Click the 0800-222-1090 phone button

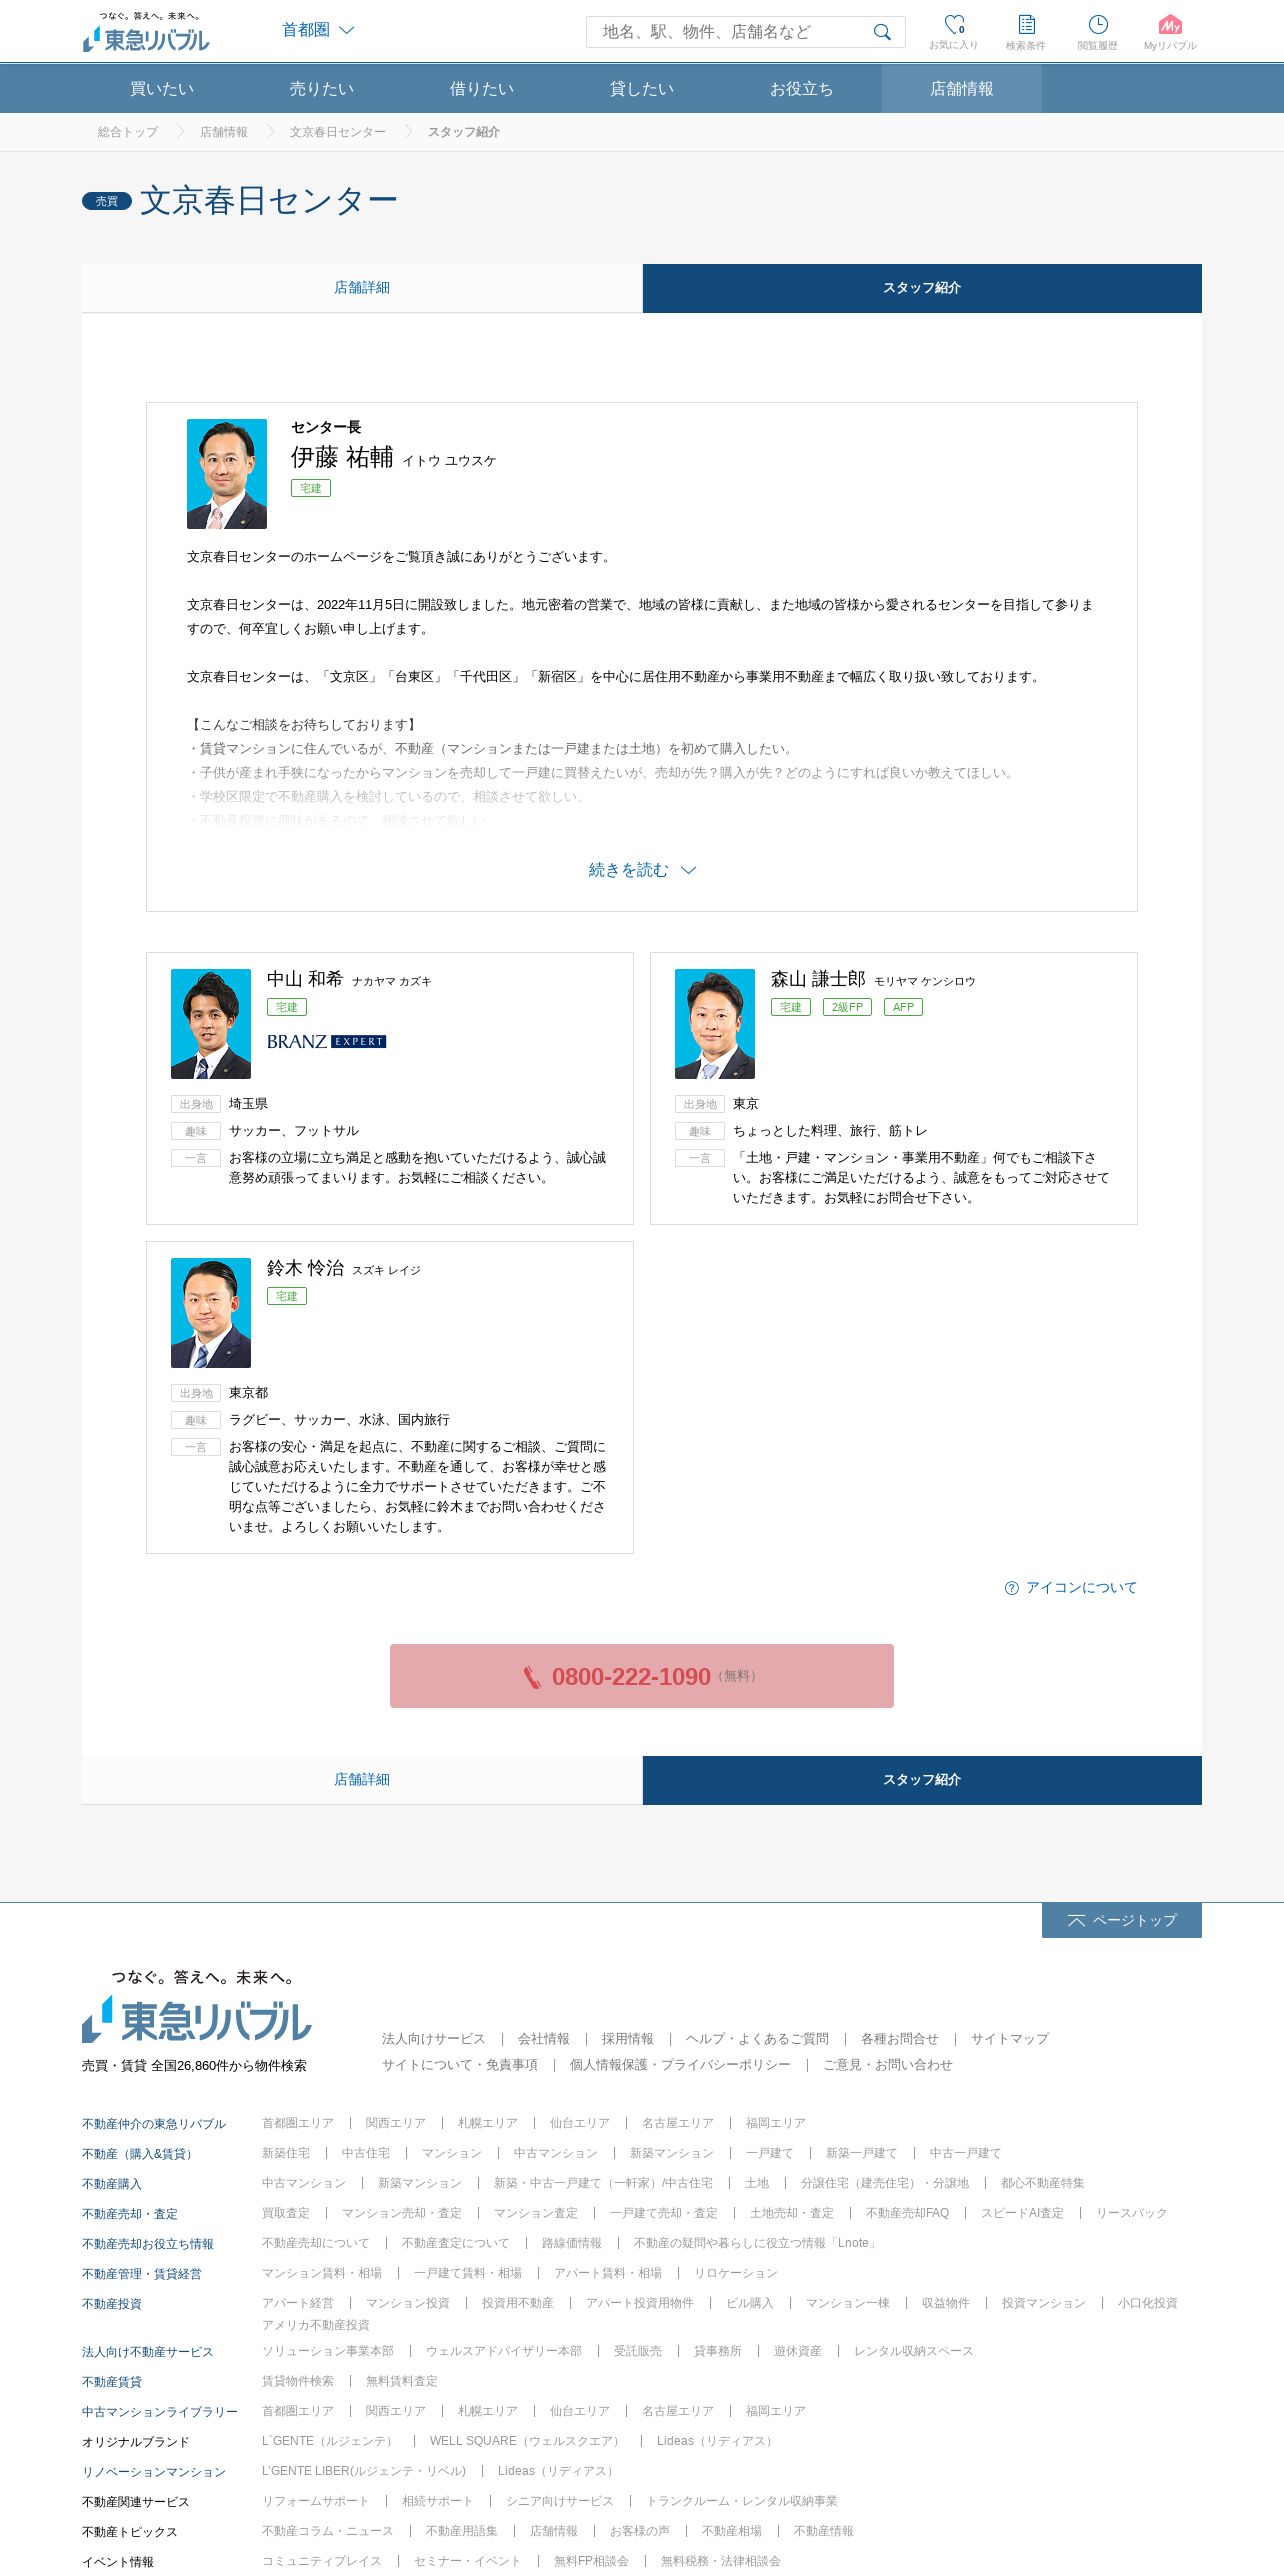[x=642, y=1676]
